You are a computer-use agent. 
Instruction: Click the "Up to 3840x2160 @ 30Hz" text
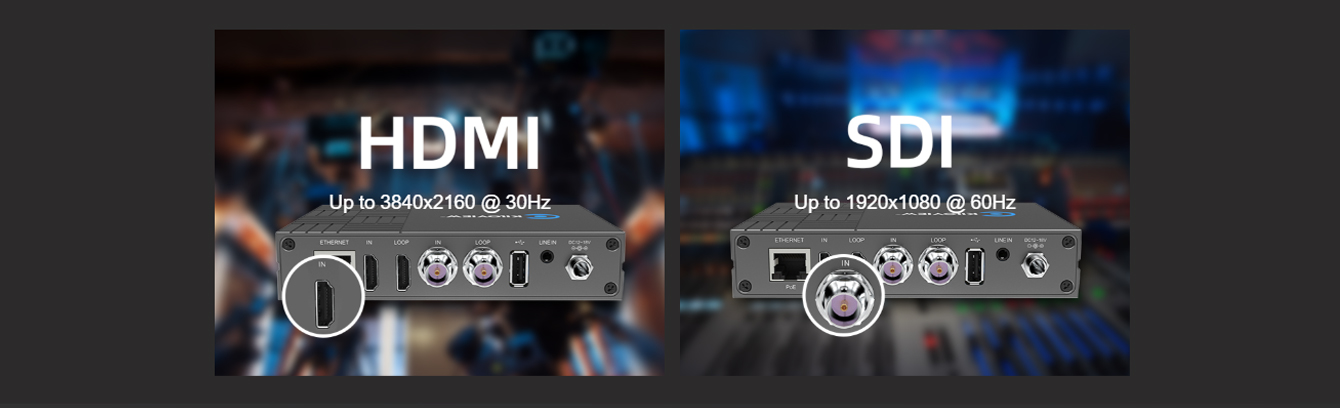440,203
